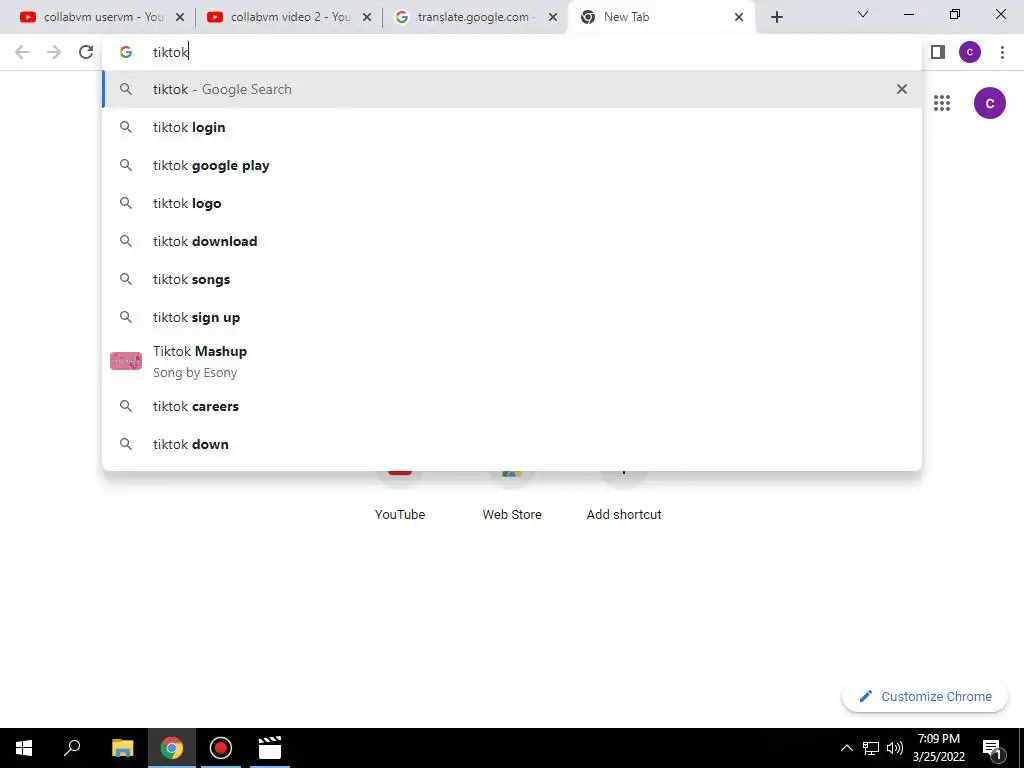Viewport: 1024px width, 768px height.
Task: Choose the 'tiktok google play' suggestion
Action: 512,165
